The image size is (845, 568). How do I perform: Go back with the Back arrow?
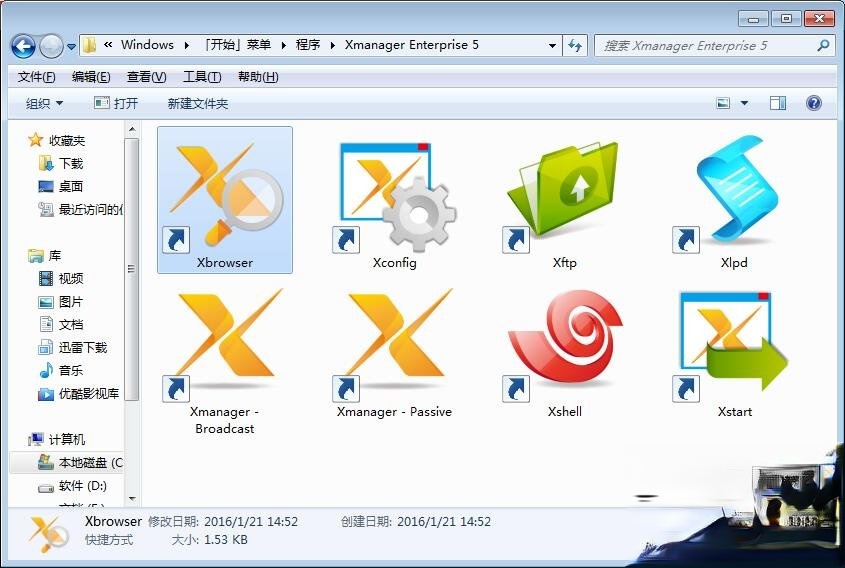tap(23, 46)
